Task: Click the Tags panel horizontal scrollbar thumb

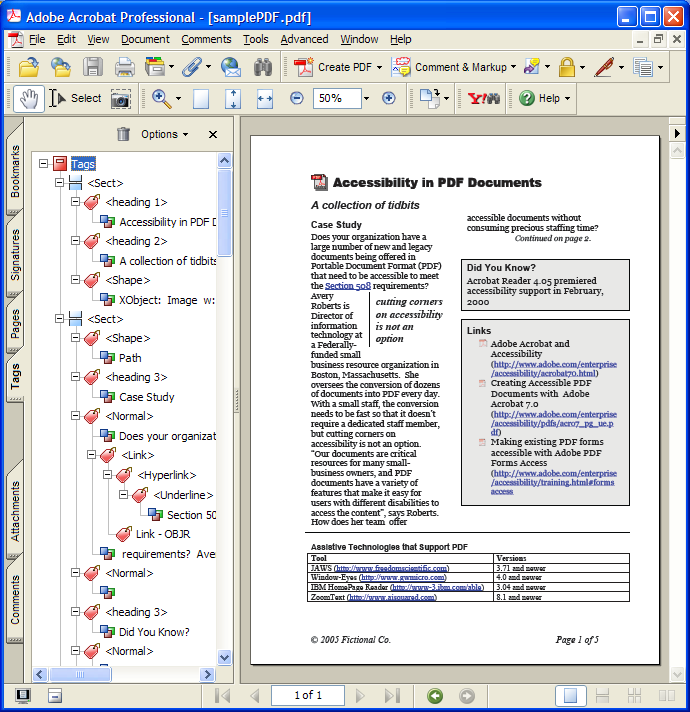Action: point(80,674)
